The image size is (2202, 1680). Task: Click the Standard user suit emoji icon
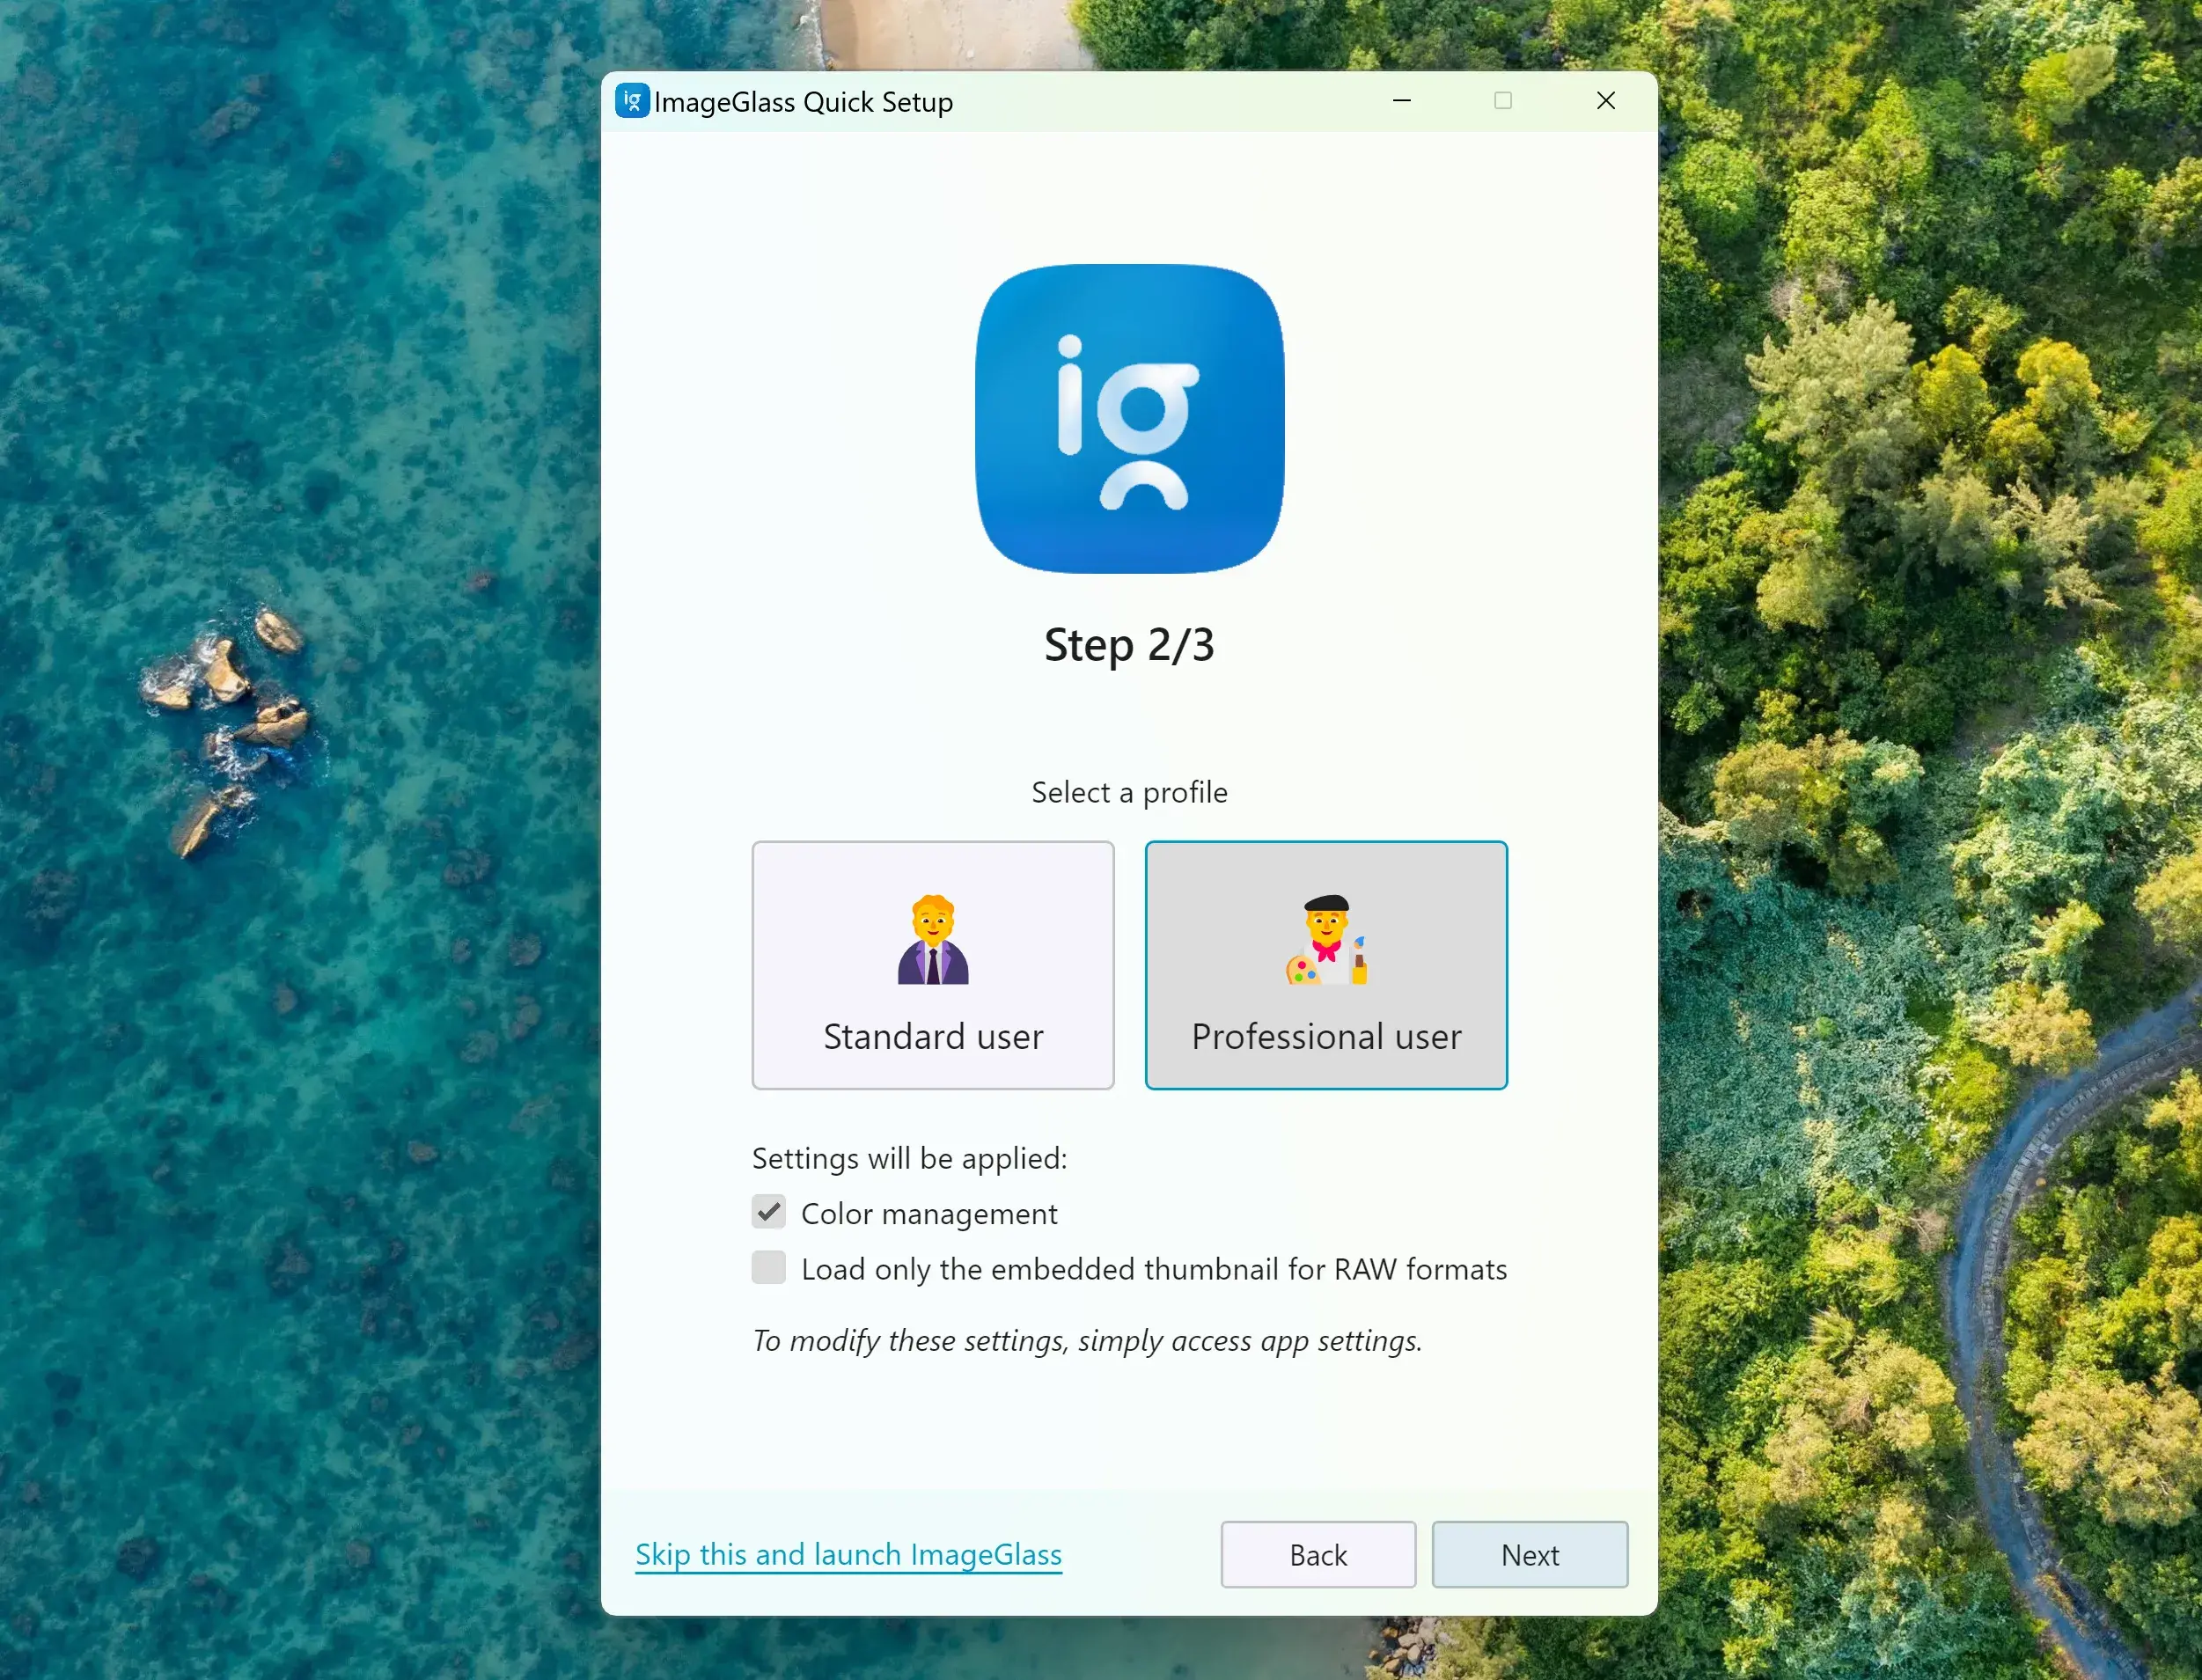pos(933,940)
